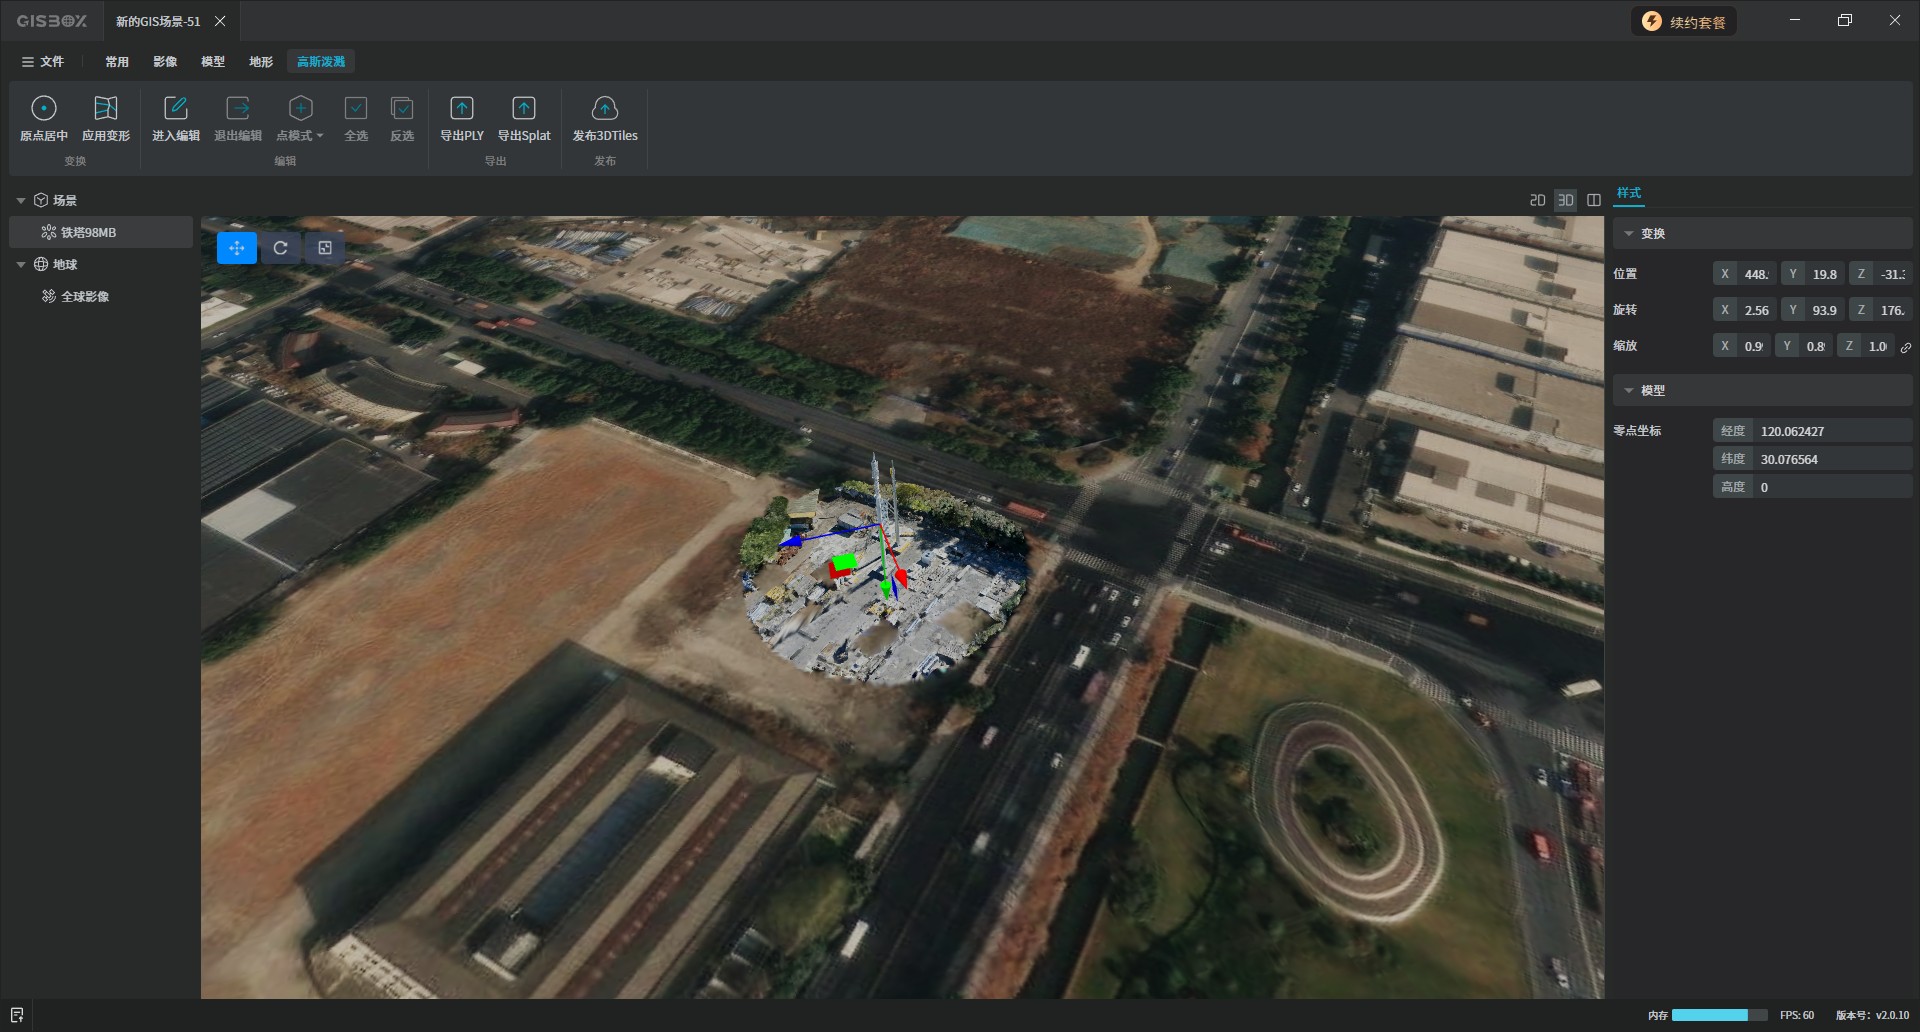Collapse the 地球 tree node

21,265
